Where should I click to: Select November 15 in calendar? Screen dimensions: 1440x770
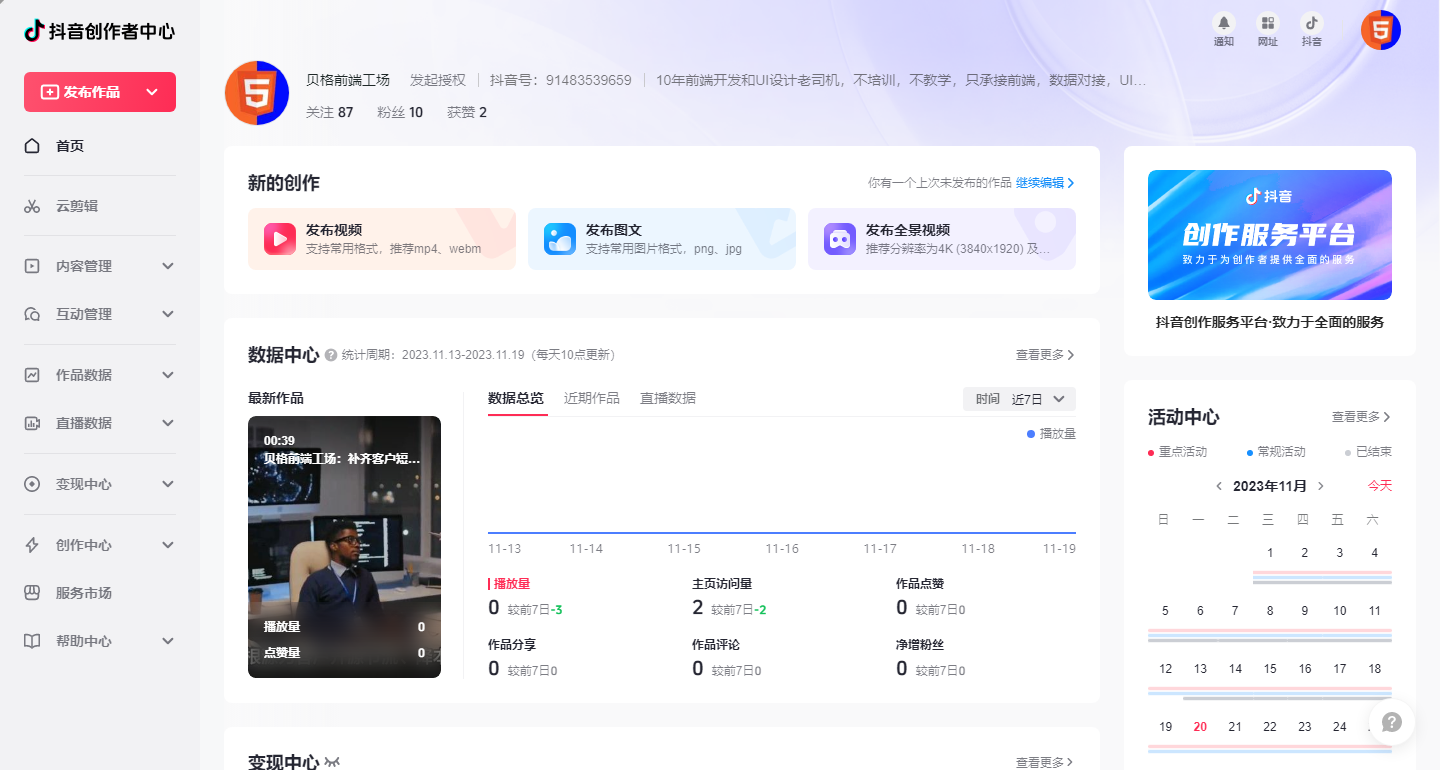tap(1270, 669)
